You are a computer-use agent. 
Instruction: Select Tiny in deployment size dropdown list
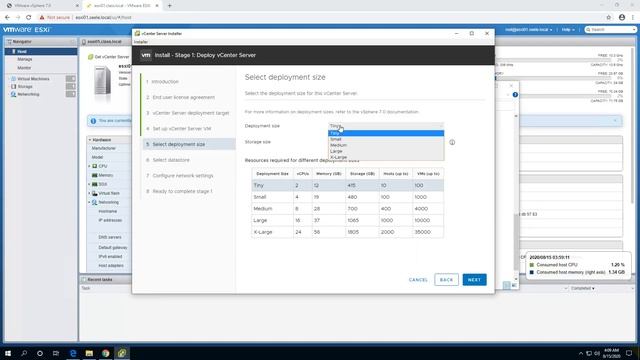coord(386,133)
